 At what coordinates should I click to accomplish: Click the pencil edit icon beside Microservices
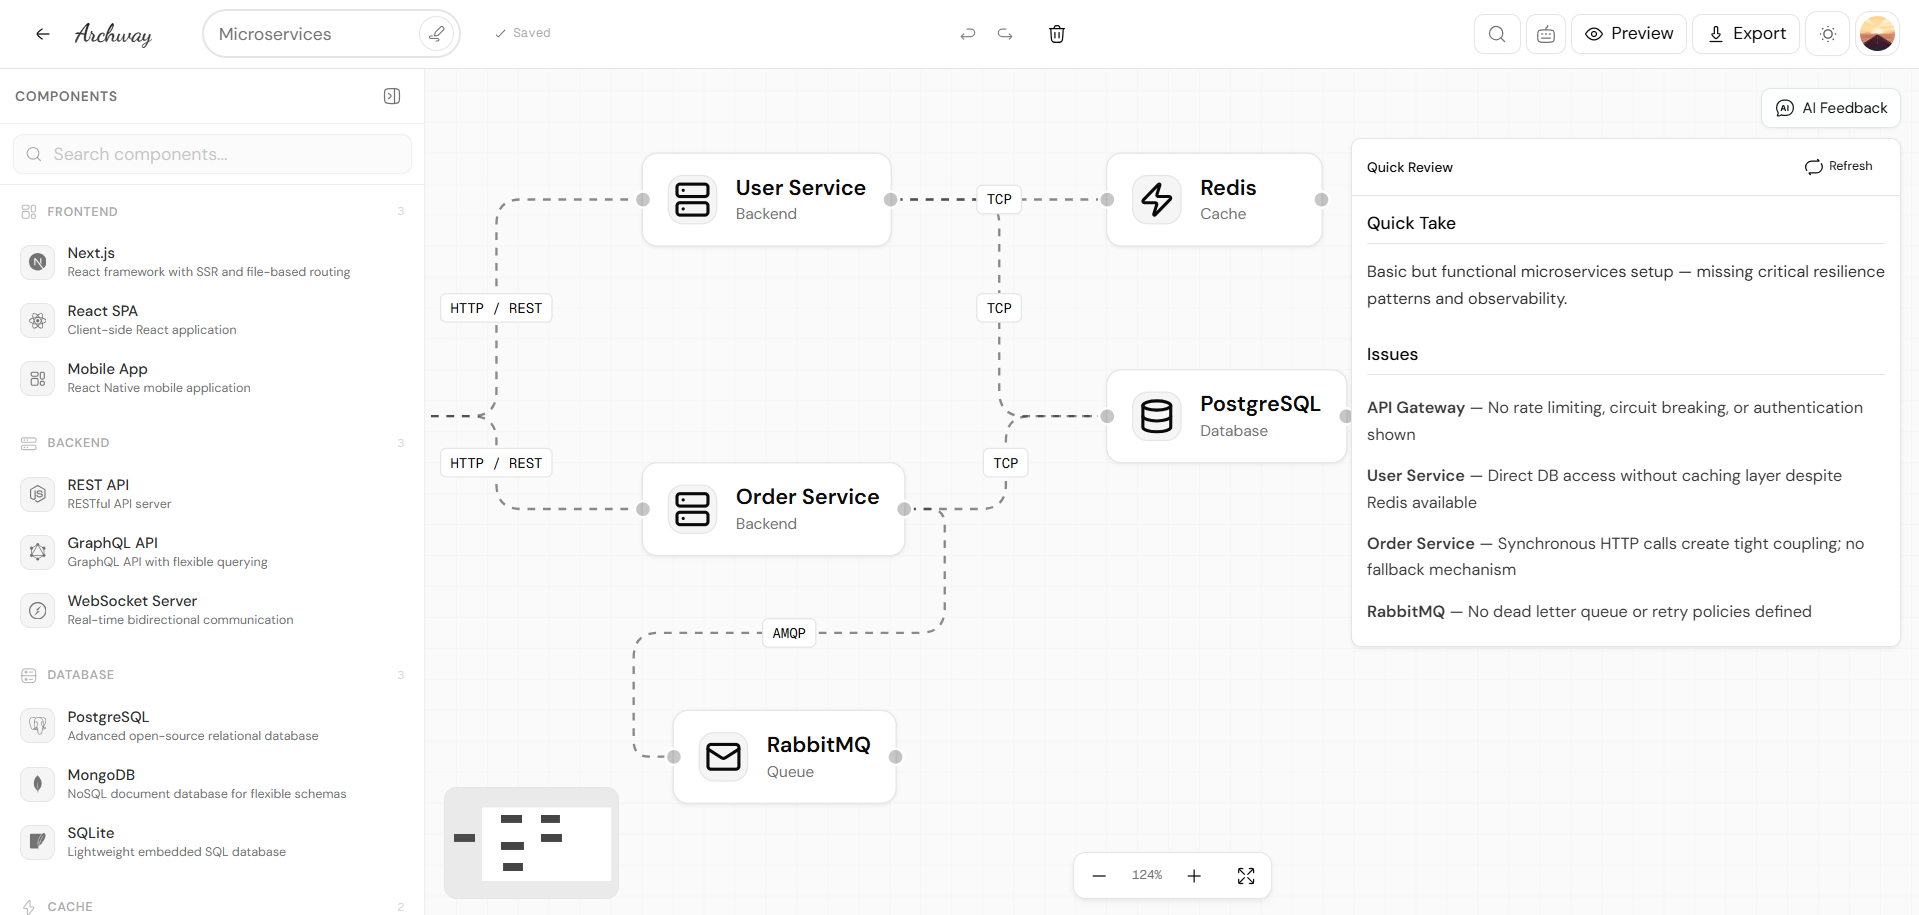[x=436, y=34]
